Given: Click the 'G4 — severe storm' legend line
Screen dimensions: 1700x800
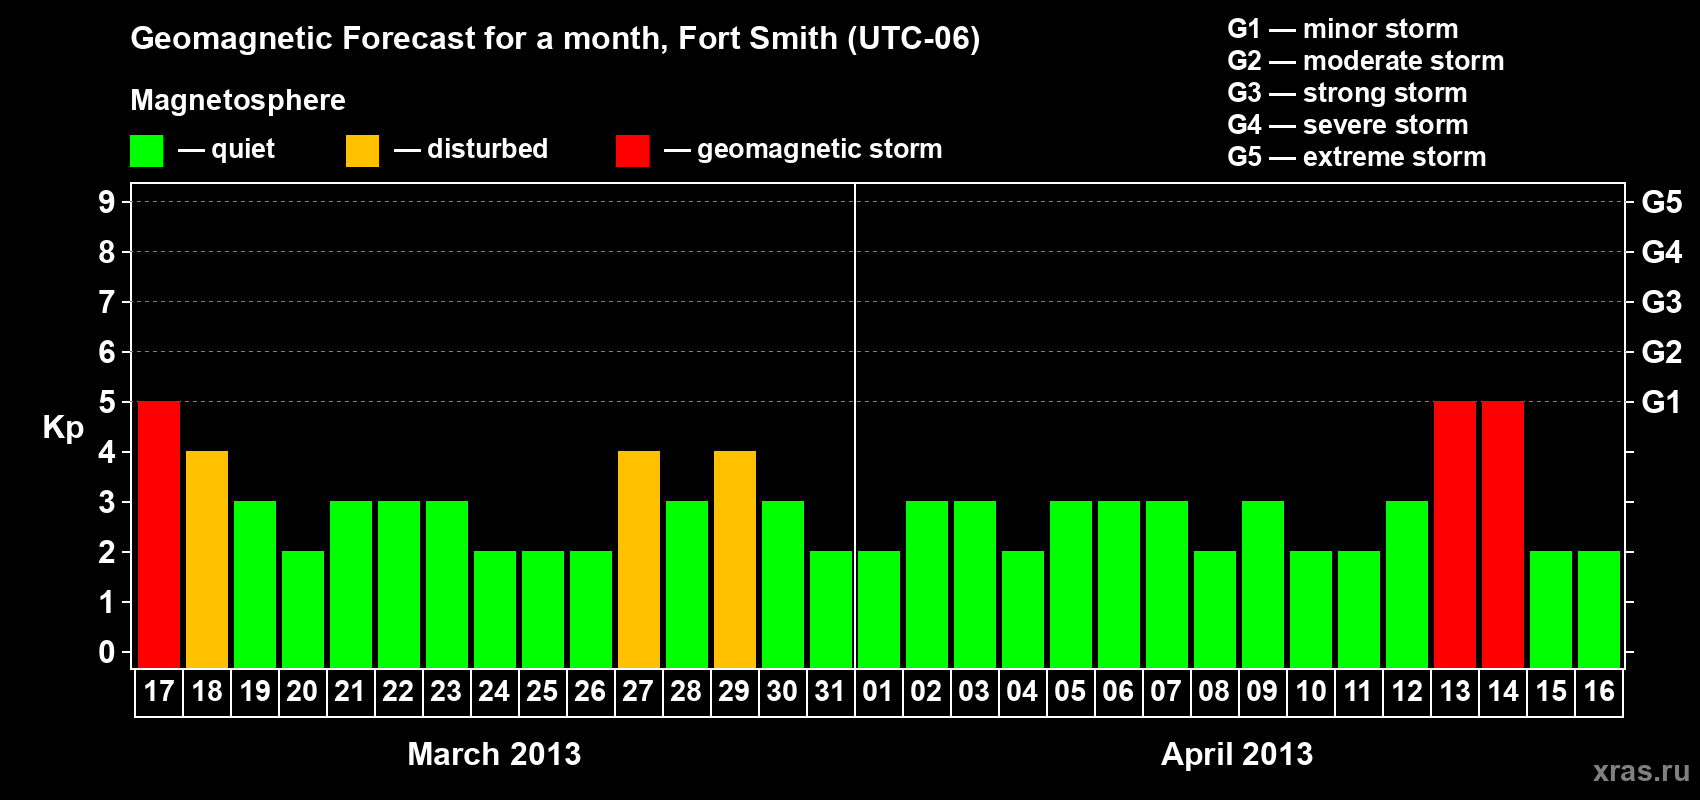Looking at the screenshot, I should tap(1348, 125).
